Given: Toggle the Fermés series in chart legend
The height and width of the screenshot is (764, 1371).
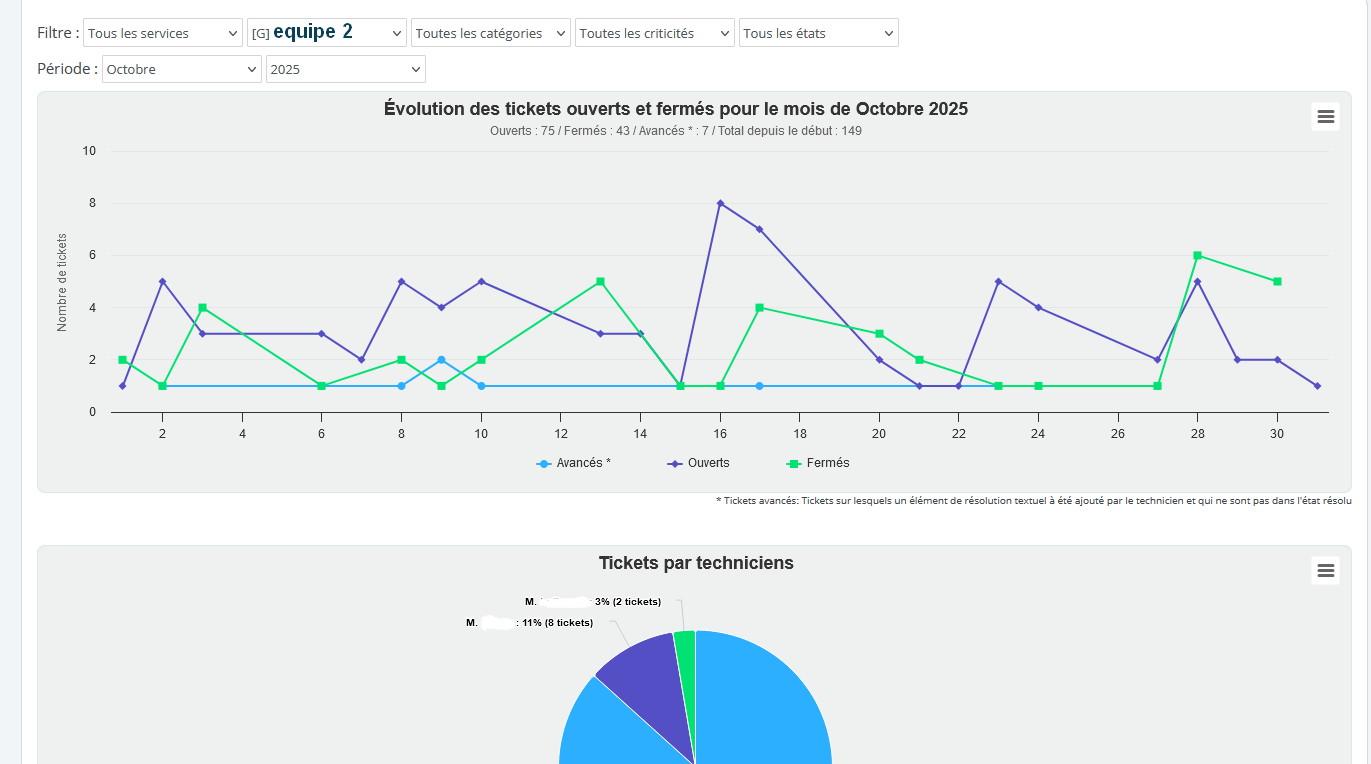Looking at the screenshot, I should click(819, 463).
